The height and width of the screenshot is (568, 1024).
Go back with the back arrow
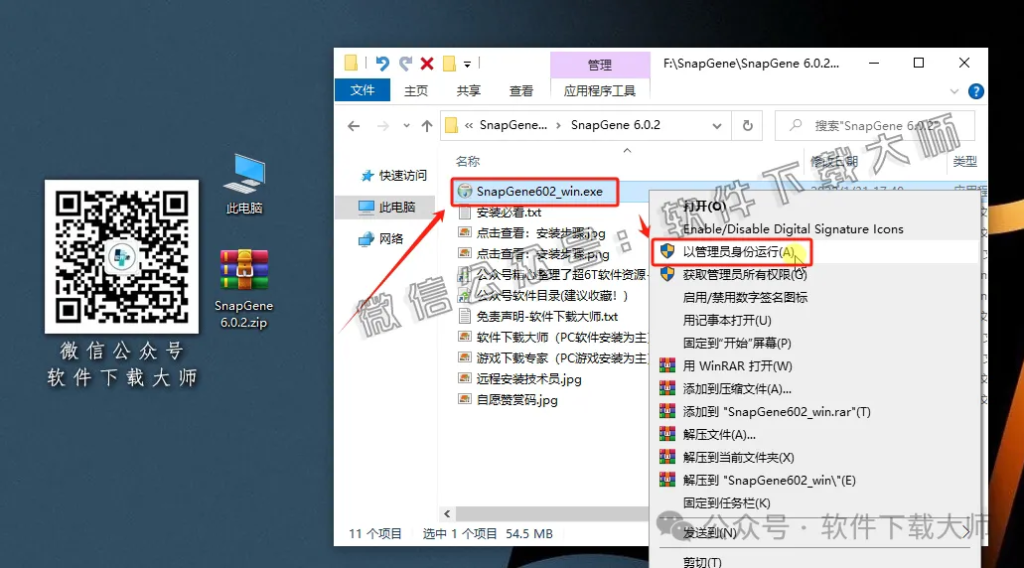pos(354,125)
